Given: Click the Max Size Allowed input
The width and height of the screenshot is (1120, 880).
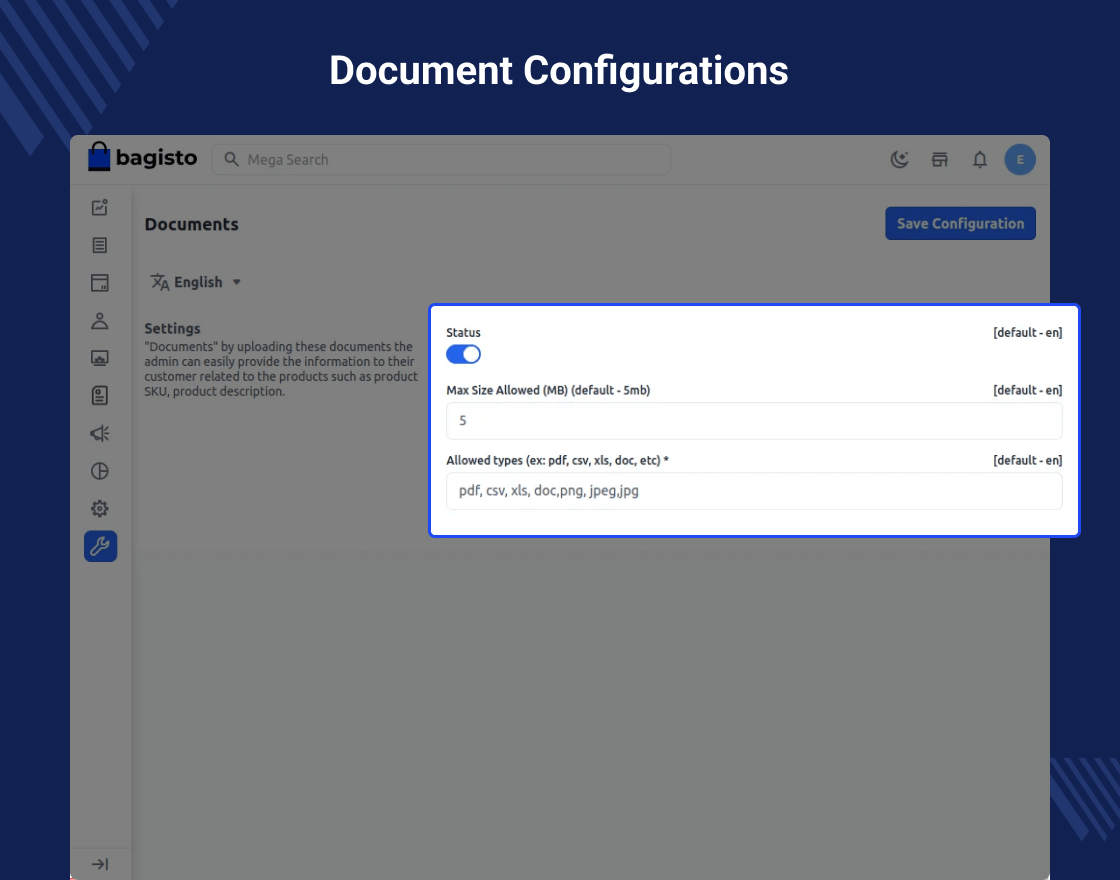Looking at the screenshot, I should [754, 421].
